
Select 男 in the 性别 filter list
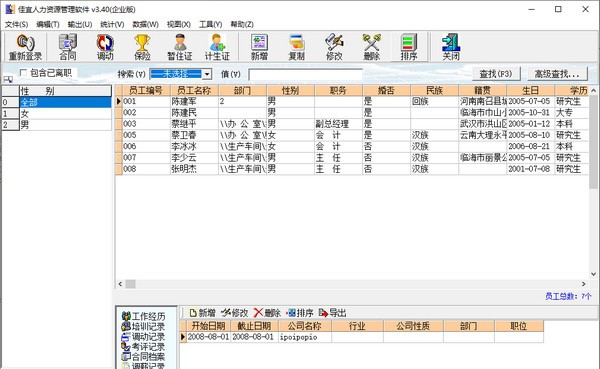click(65, 125)
